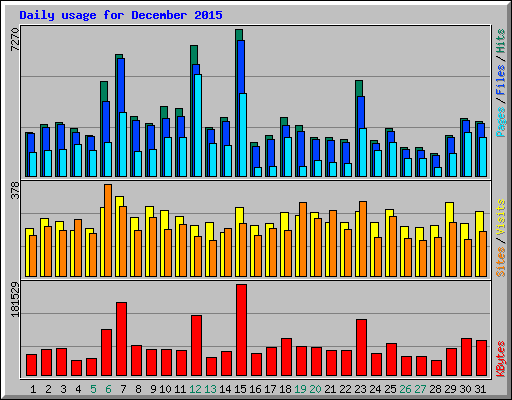Click the green day 12 weekend label

click(x=195, y=389)
